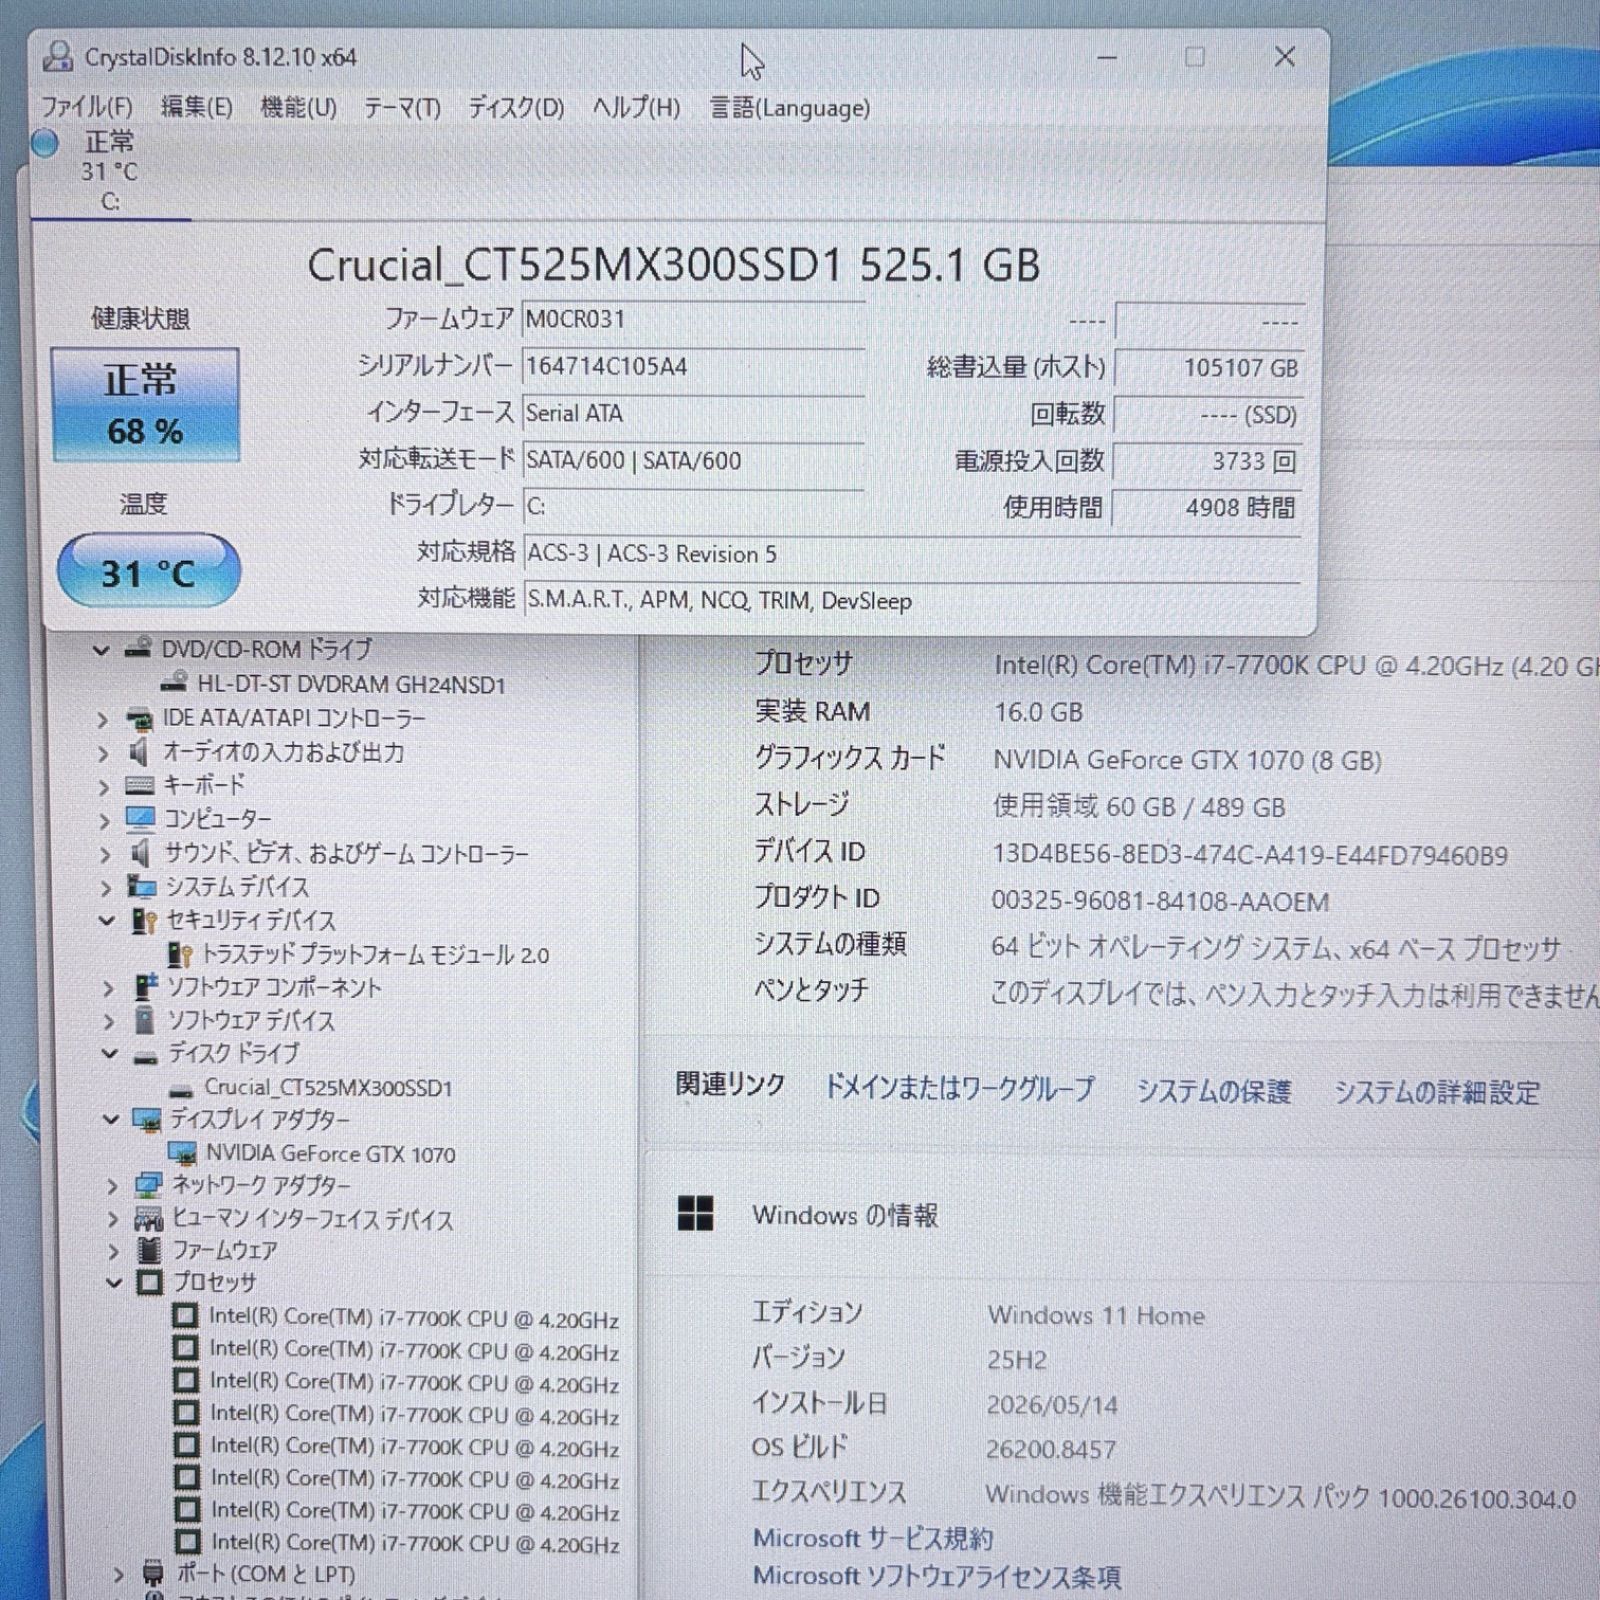Click the コンピューター monitor icon

[140, 819]
